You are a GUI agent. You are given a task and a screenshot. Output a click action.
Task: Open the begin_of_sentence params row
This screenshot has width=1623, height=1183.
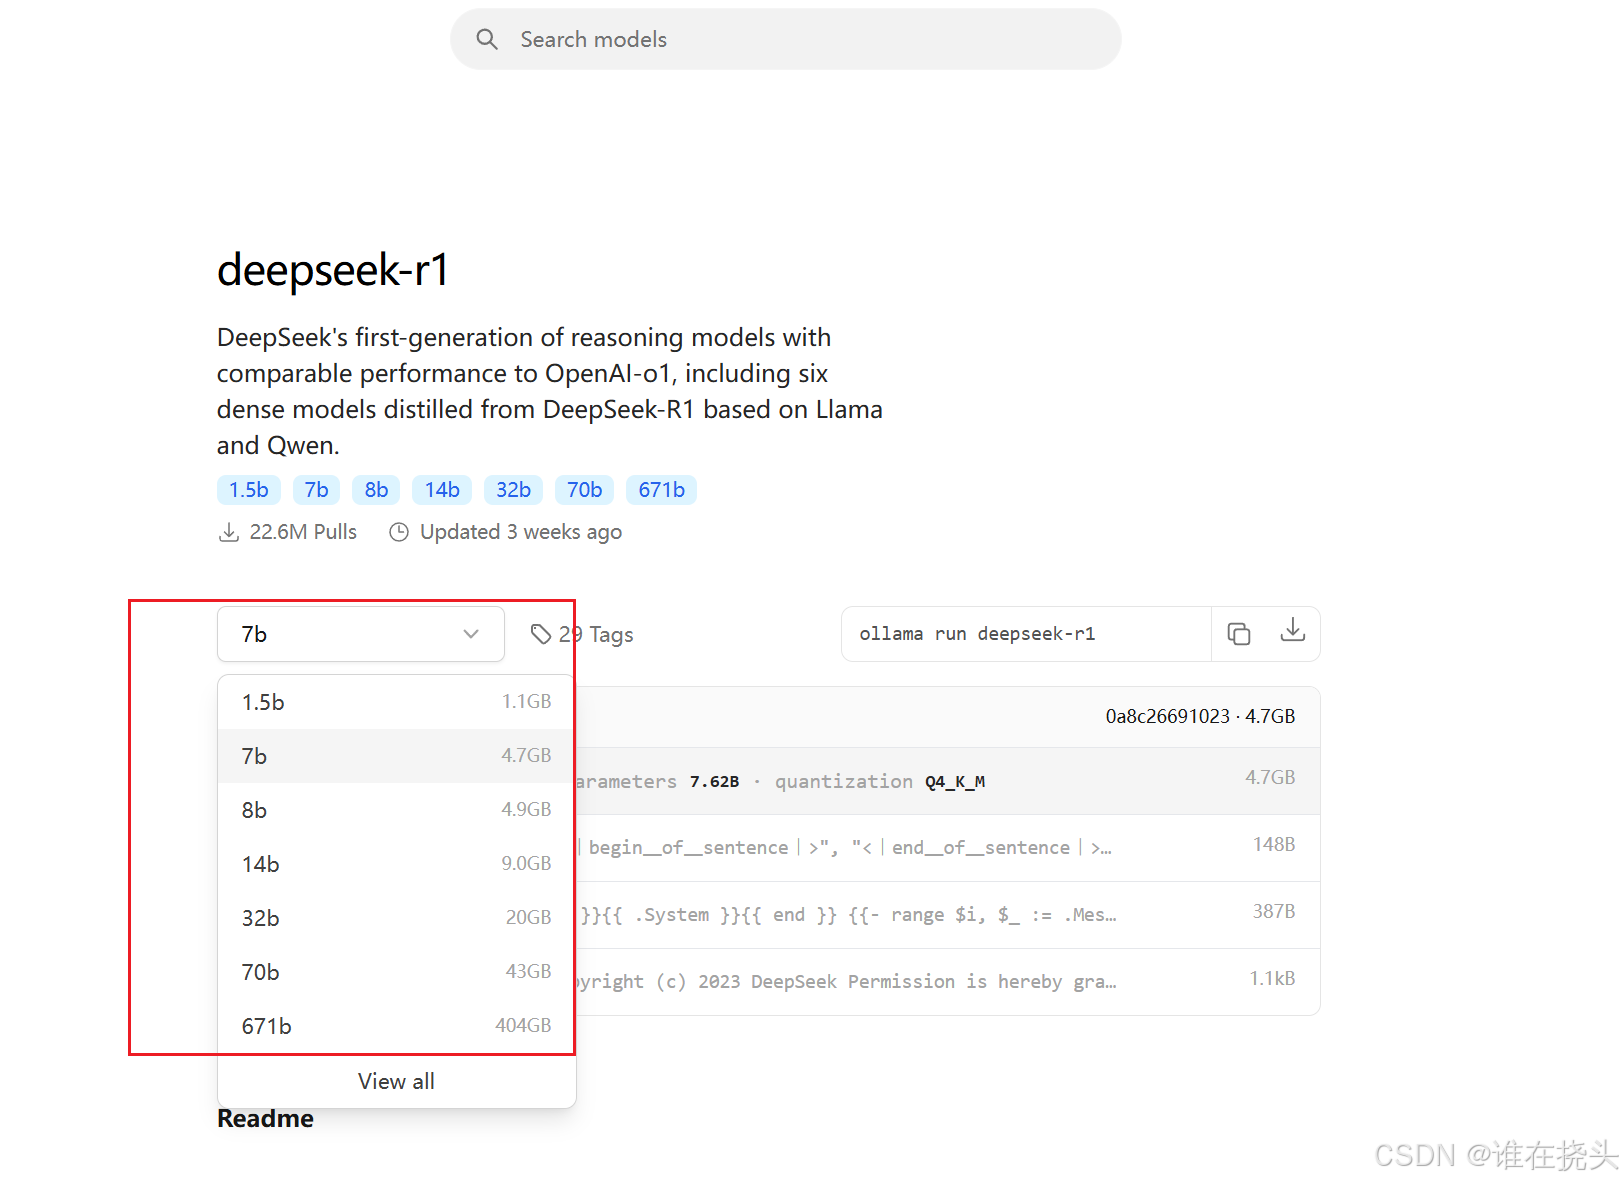point(947,848)
